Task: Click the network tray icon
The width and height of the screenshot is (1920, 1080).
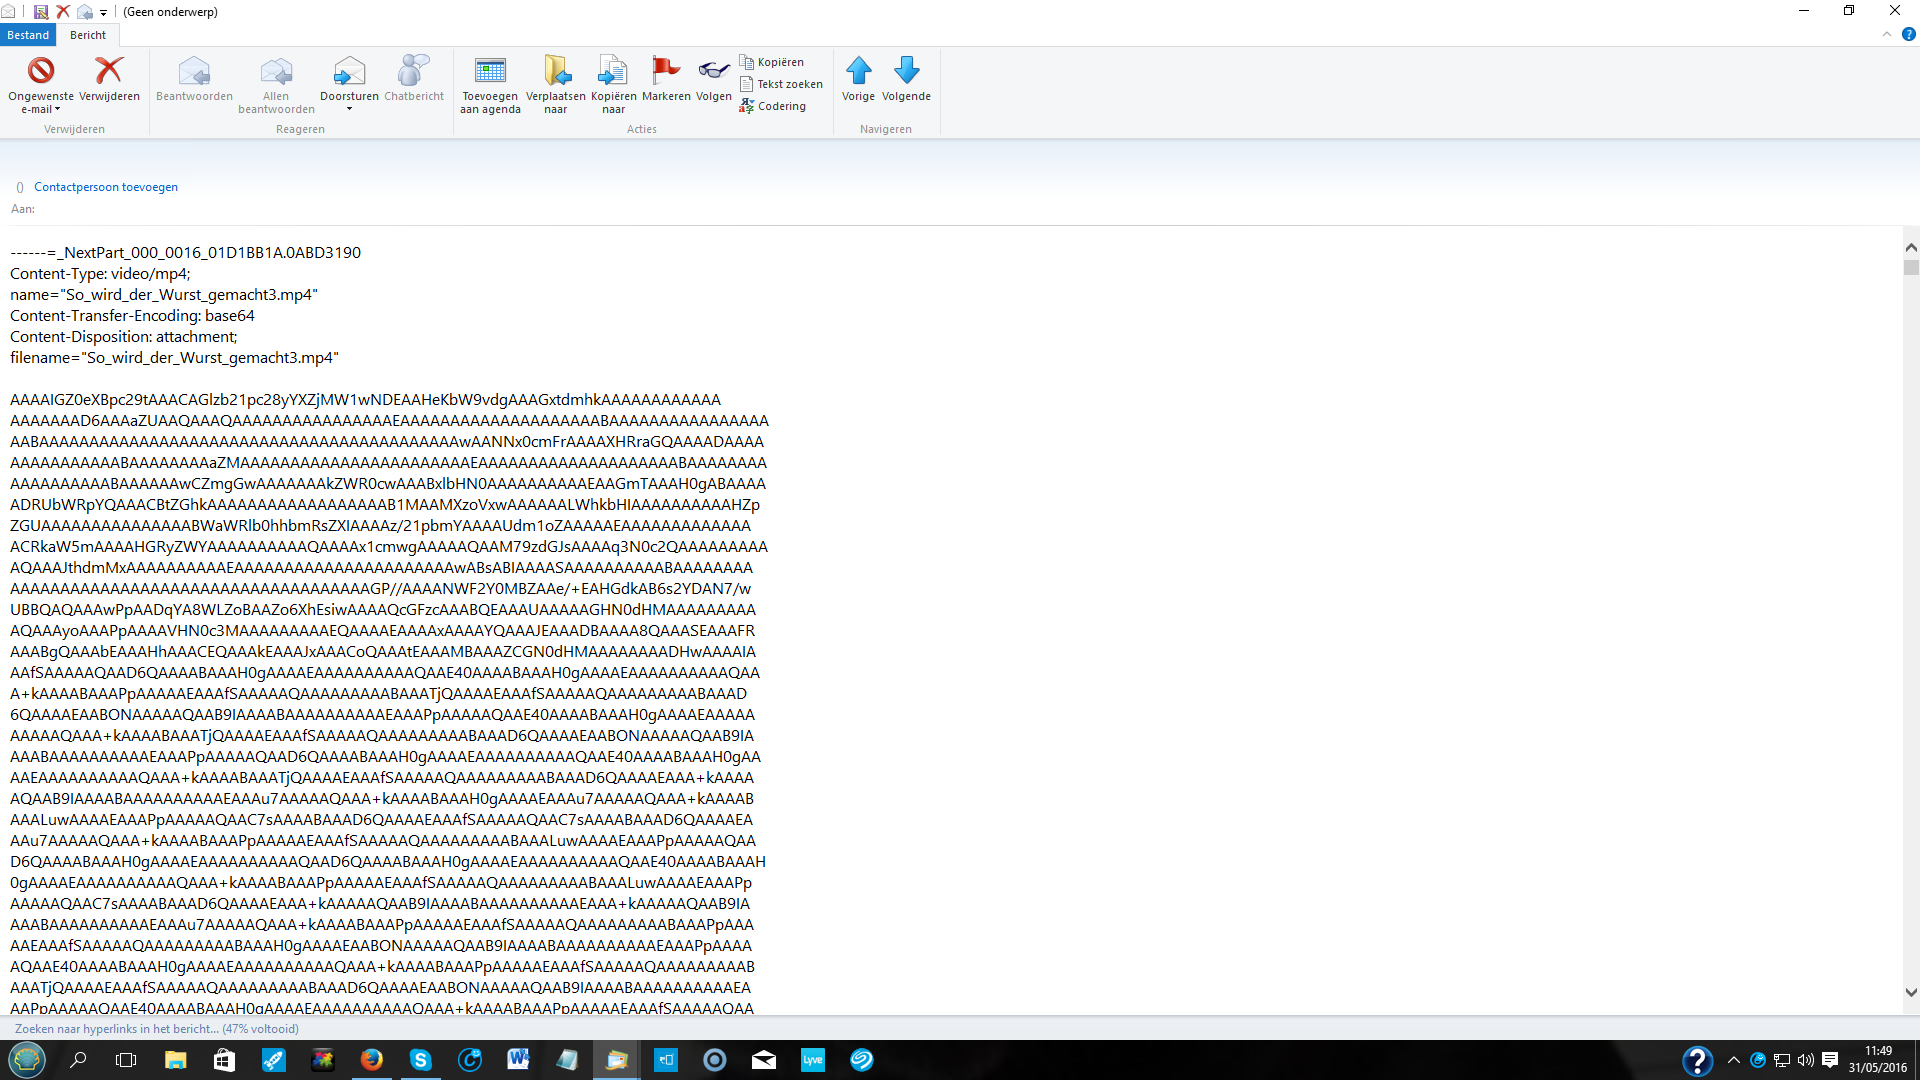Action: click(1782, 1060)
